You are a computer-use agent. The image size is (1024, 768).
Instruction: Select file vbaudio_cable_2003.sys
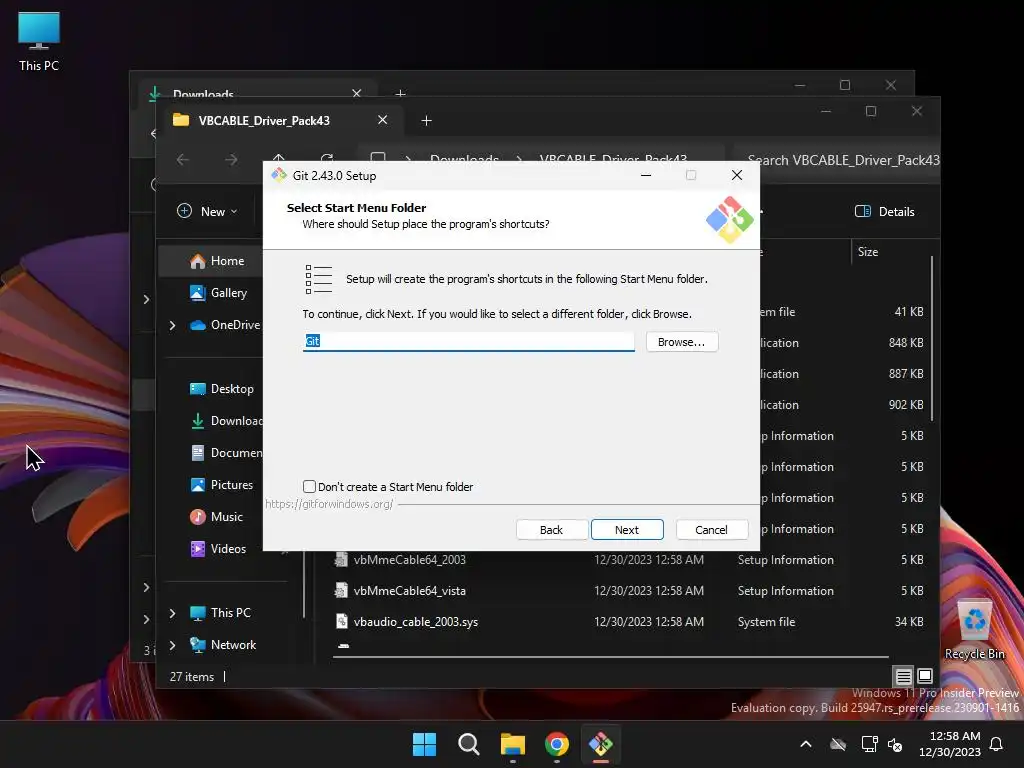(415, 622)
